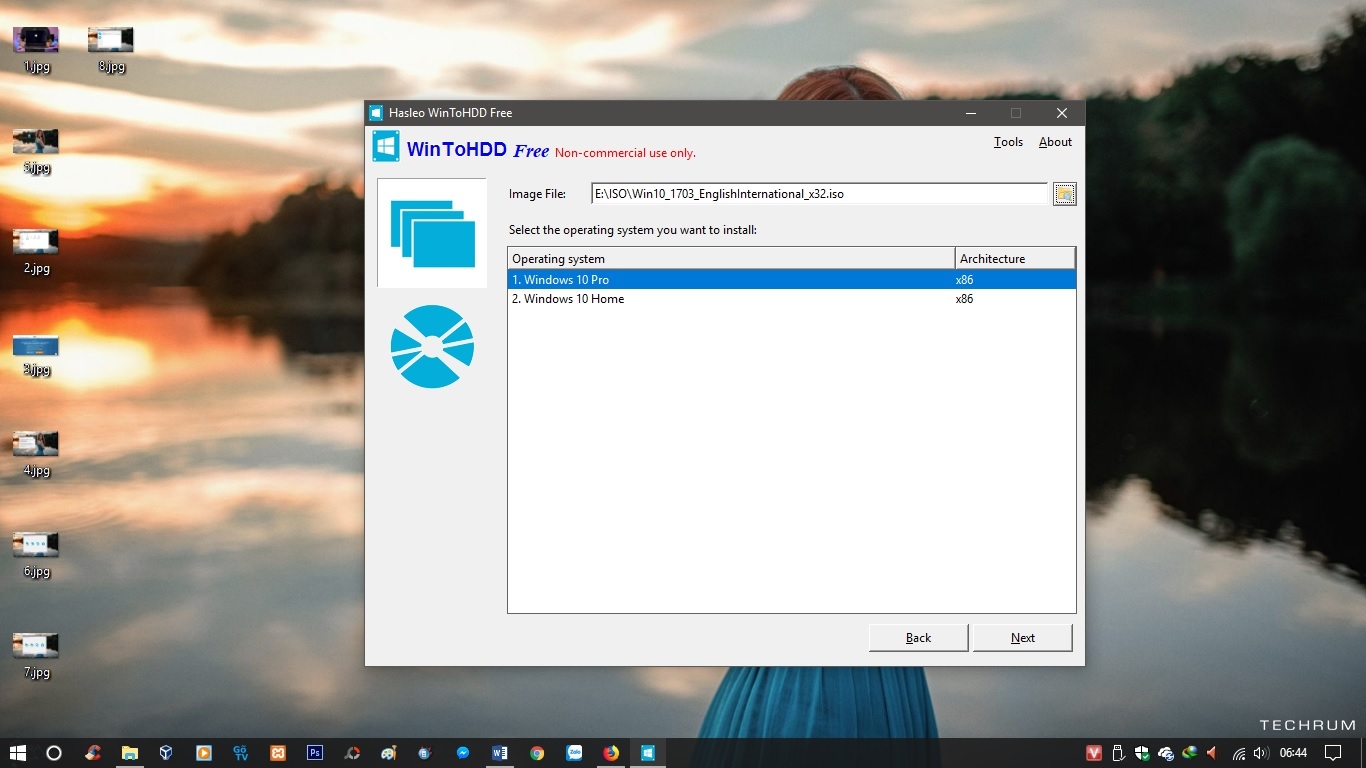Click the orange speaker tray icon
The image size is (1366, 768).
click(1212, 753)
